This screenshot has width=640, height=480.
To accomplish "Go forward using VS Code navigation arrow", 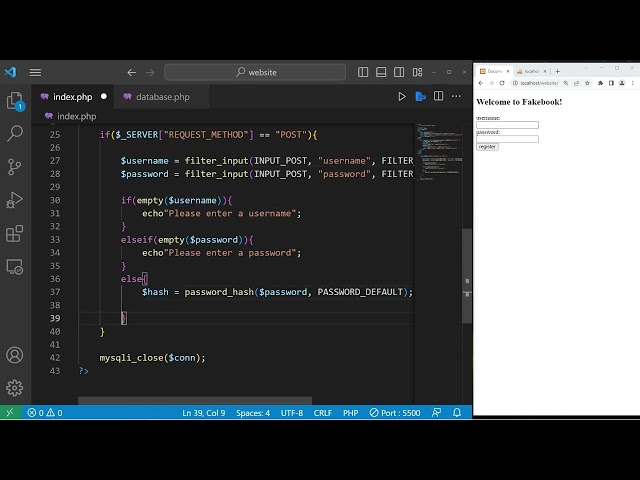I will [150, 72].
